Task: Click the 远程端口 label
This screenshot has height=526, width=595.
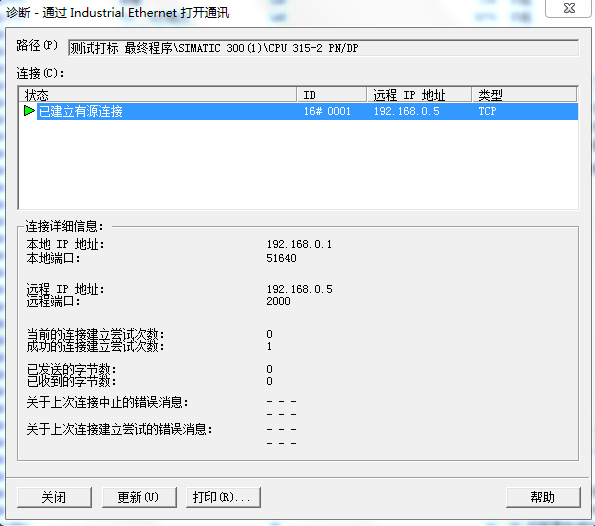Action: 53,301
